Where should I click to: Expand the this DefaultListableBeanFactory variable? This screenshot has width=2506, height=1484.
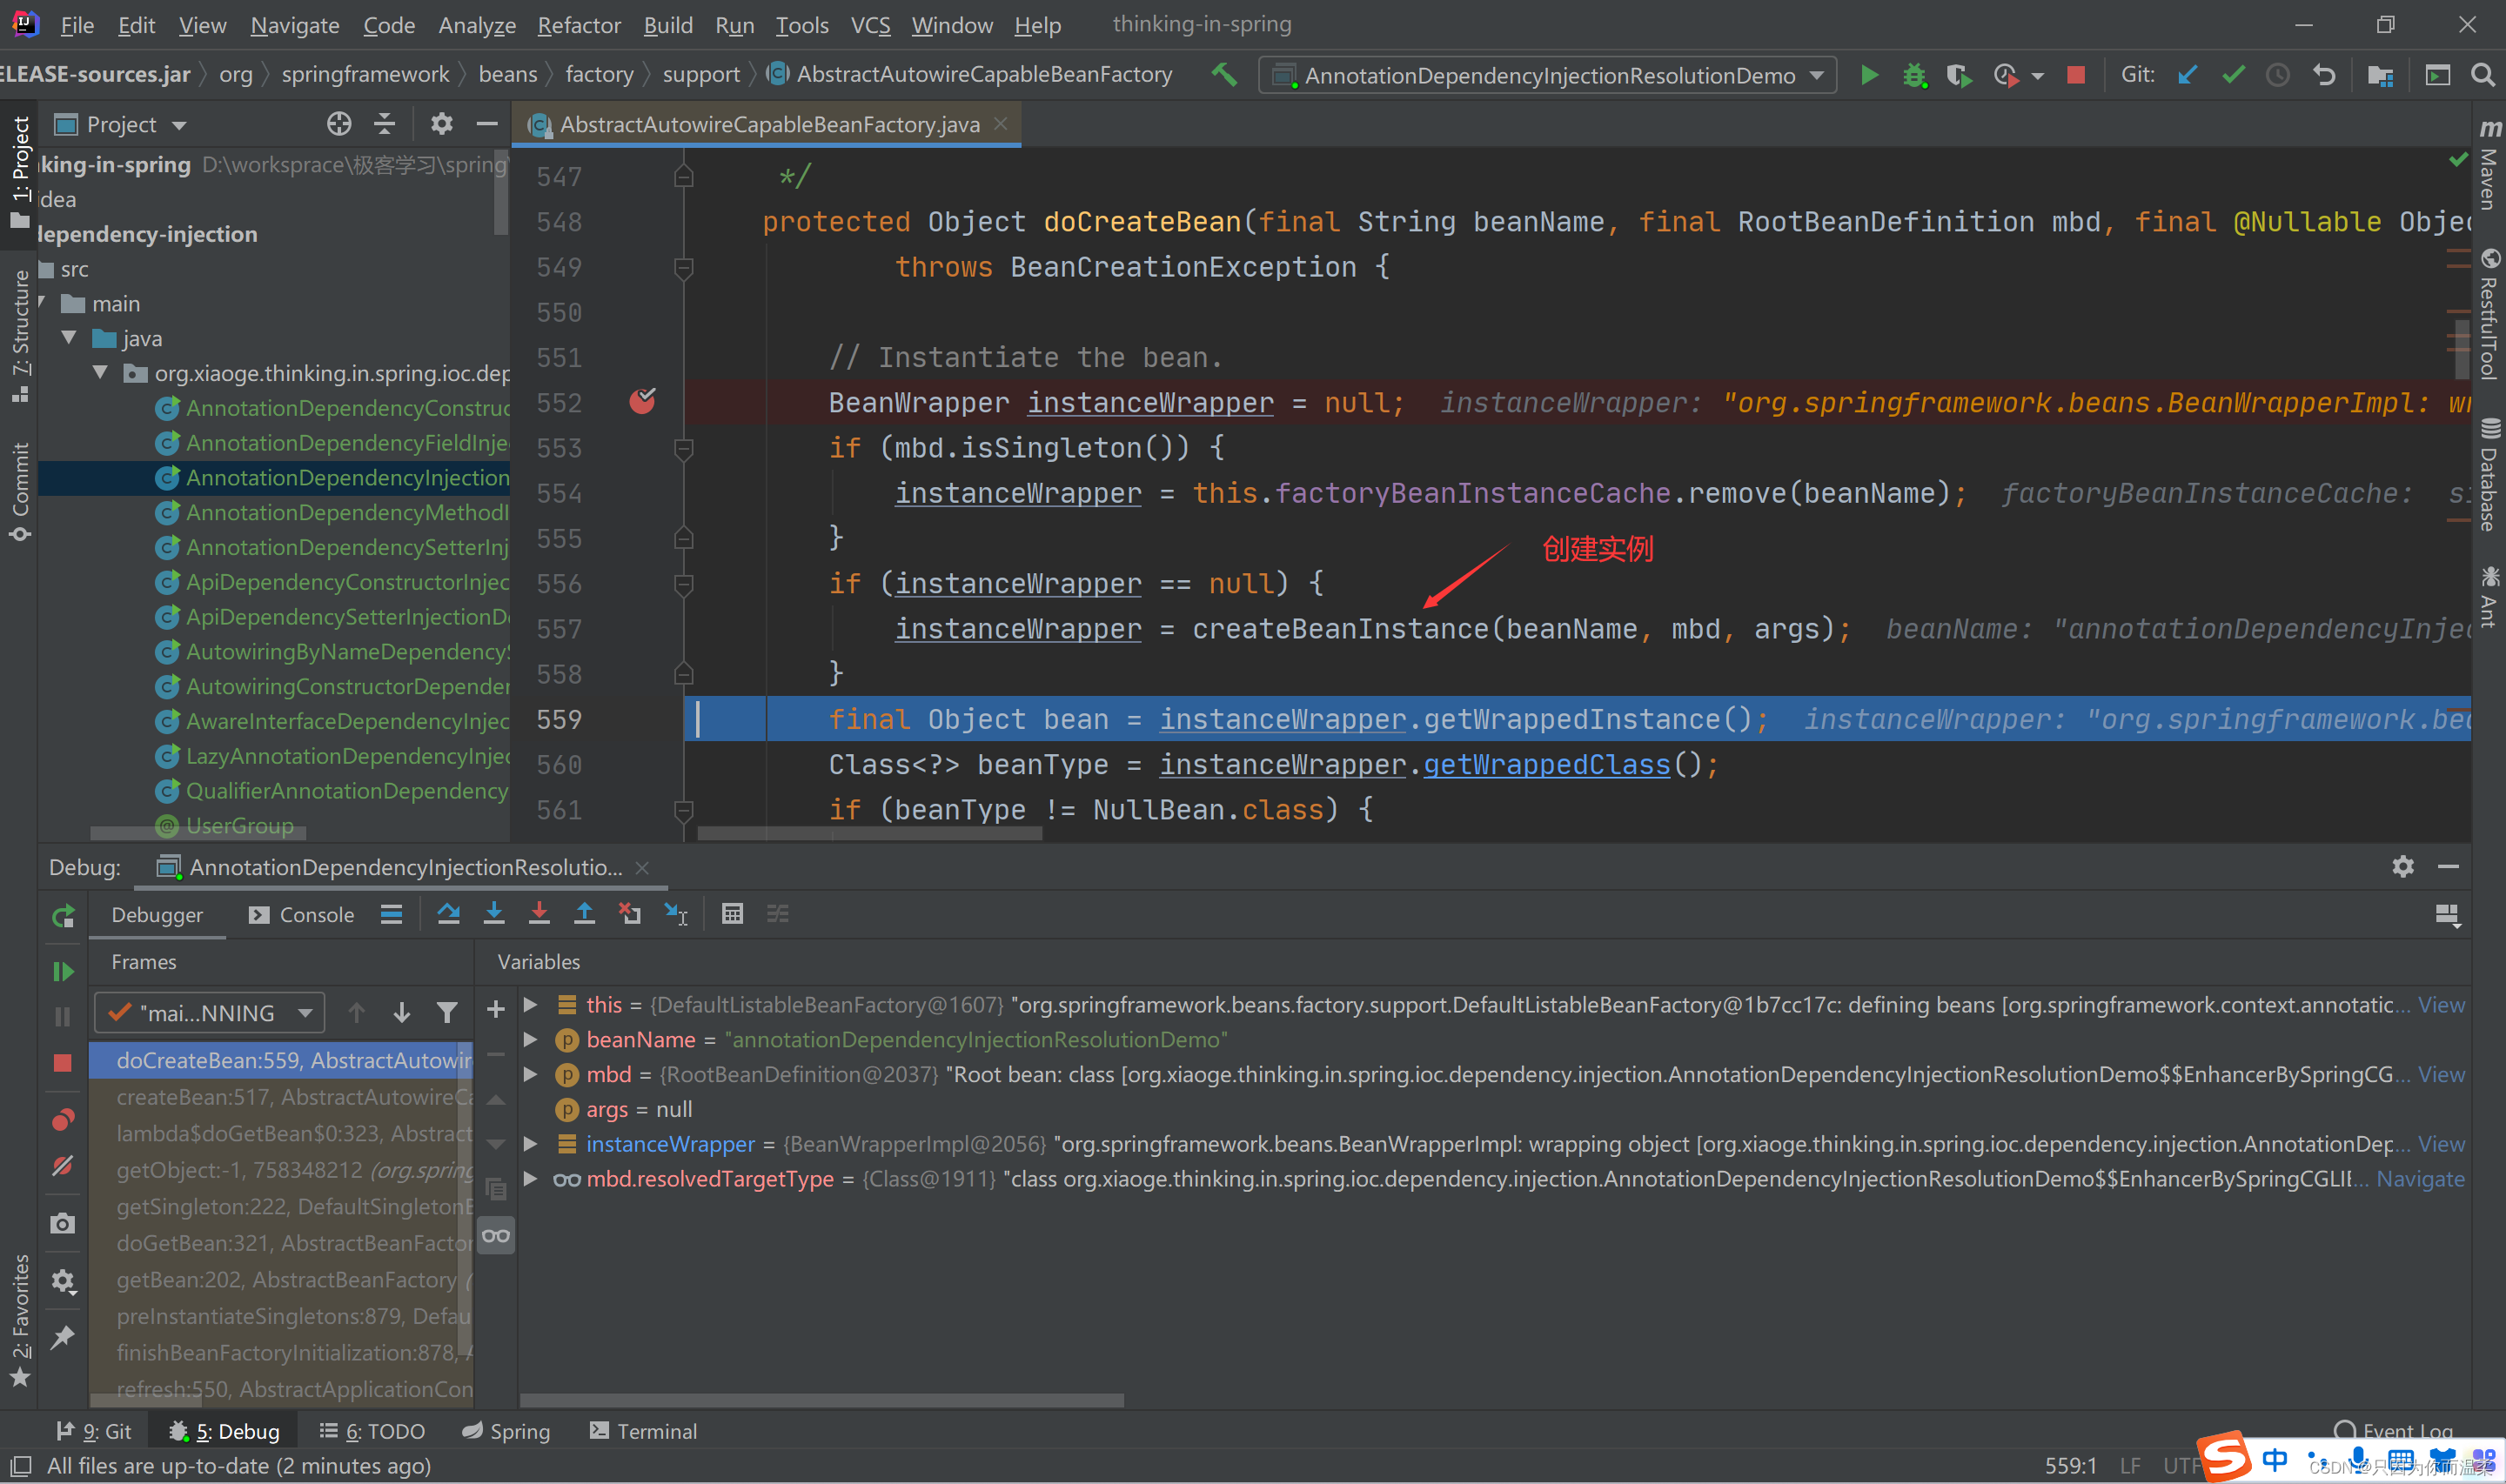tap(532, 1006)
